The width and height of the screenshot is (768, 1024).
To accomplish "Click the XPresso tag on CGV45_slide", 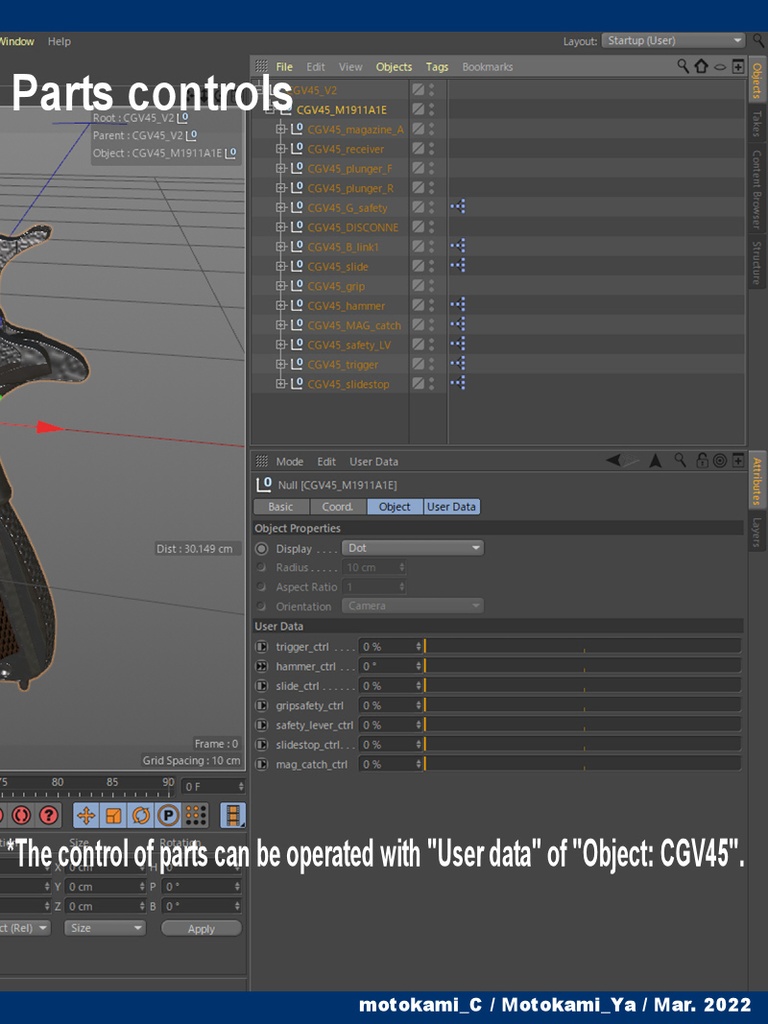I will pyautogui.click(x=458, y=266).
